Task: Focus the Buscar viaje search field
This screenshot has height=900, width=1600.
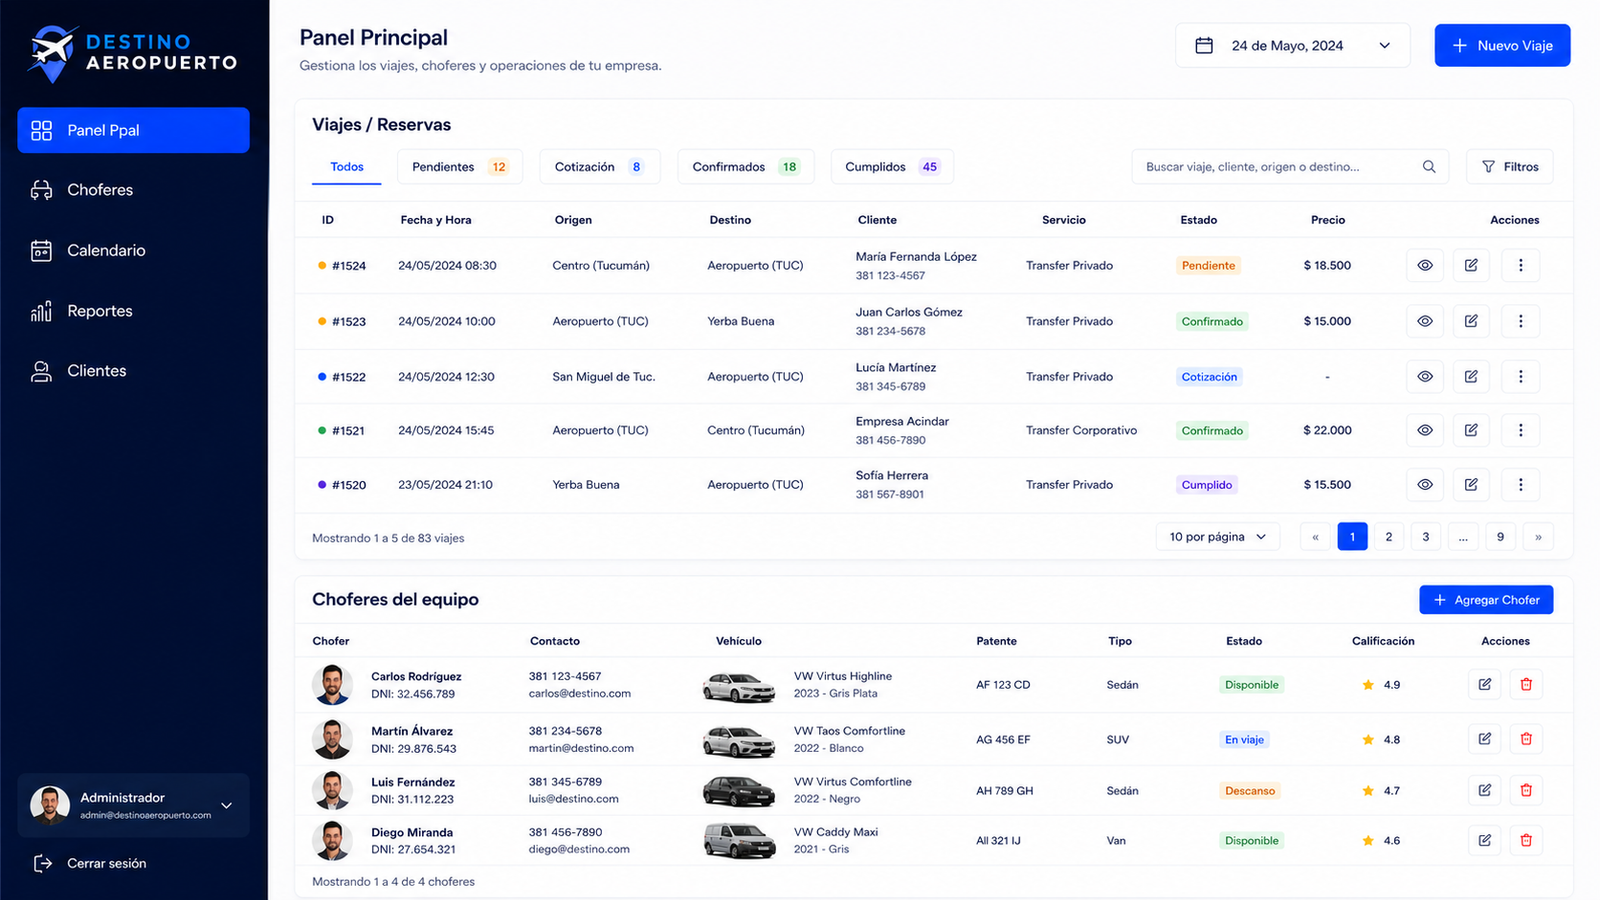Action: [1290, 167]
